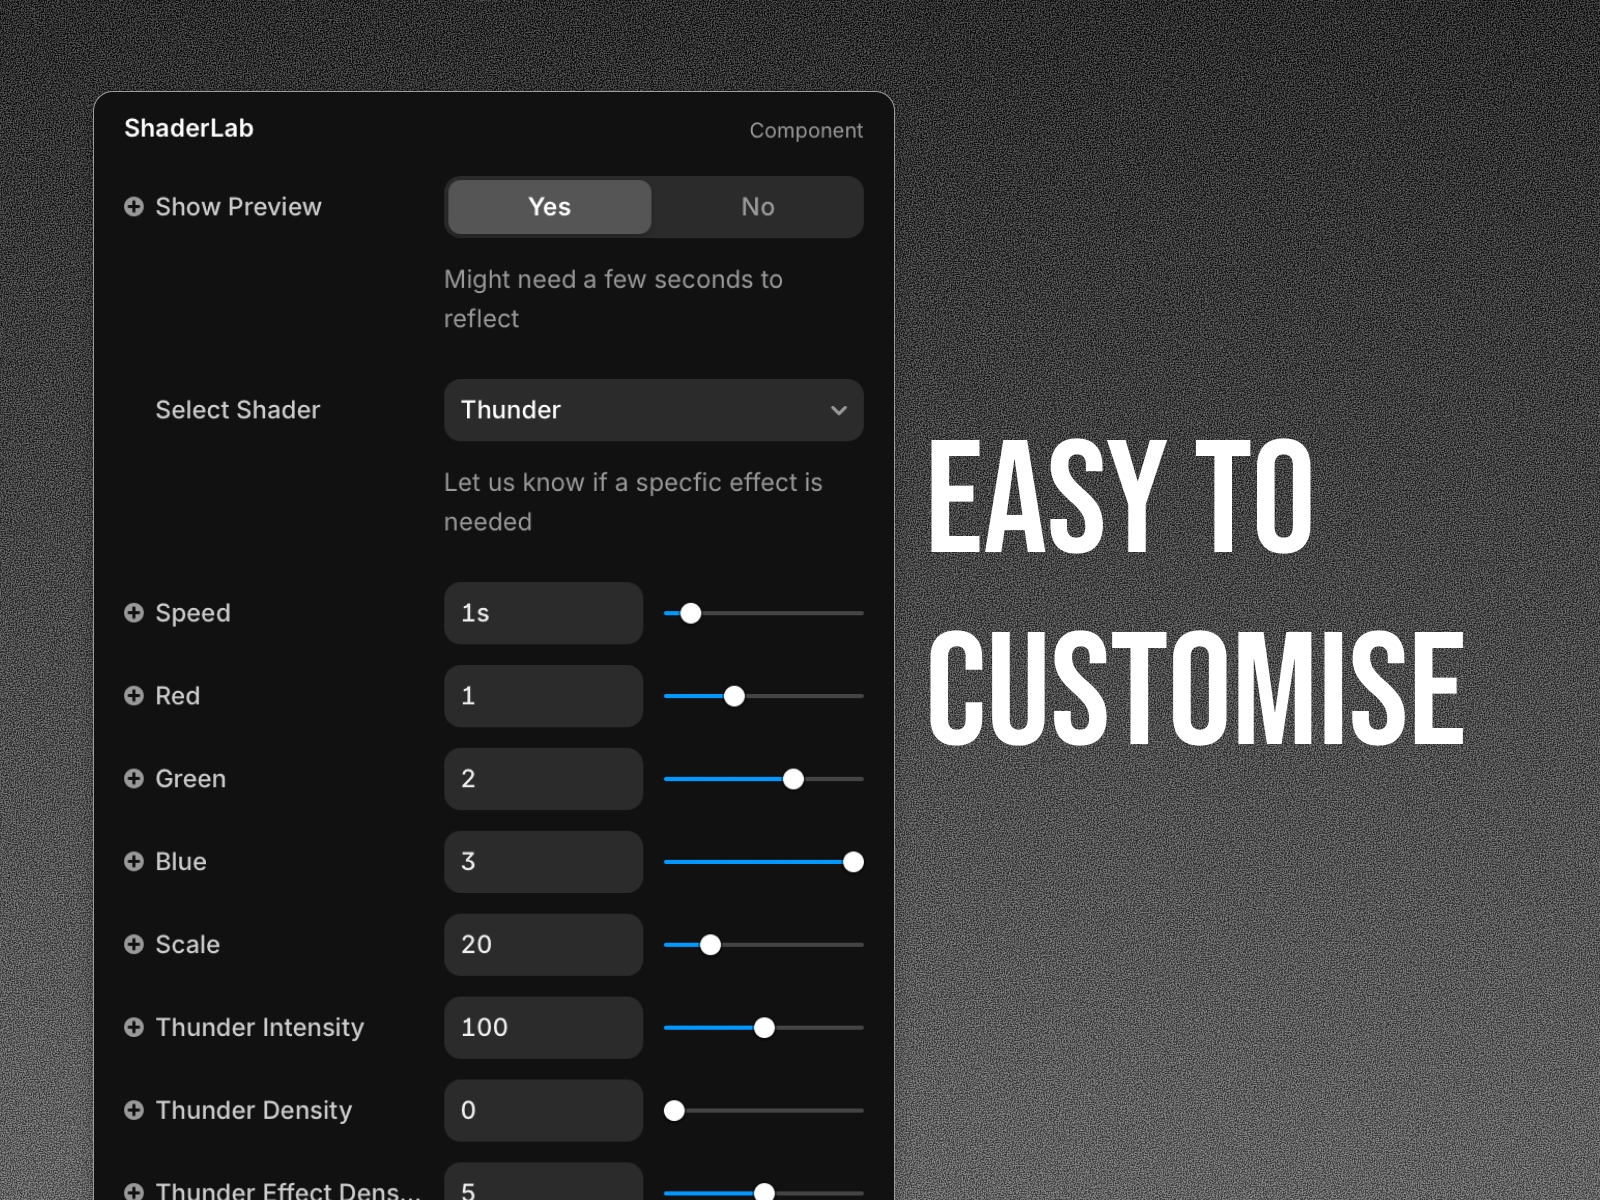Screen dimensions: 1600x1200
Task: Click the Speed input field showing 1s
Action: (x=543, y=613)
